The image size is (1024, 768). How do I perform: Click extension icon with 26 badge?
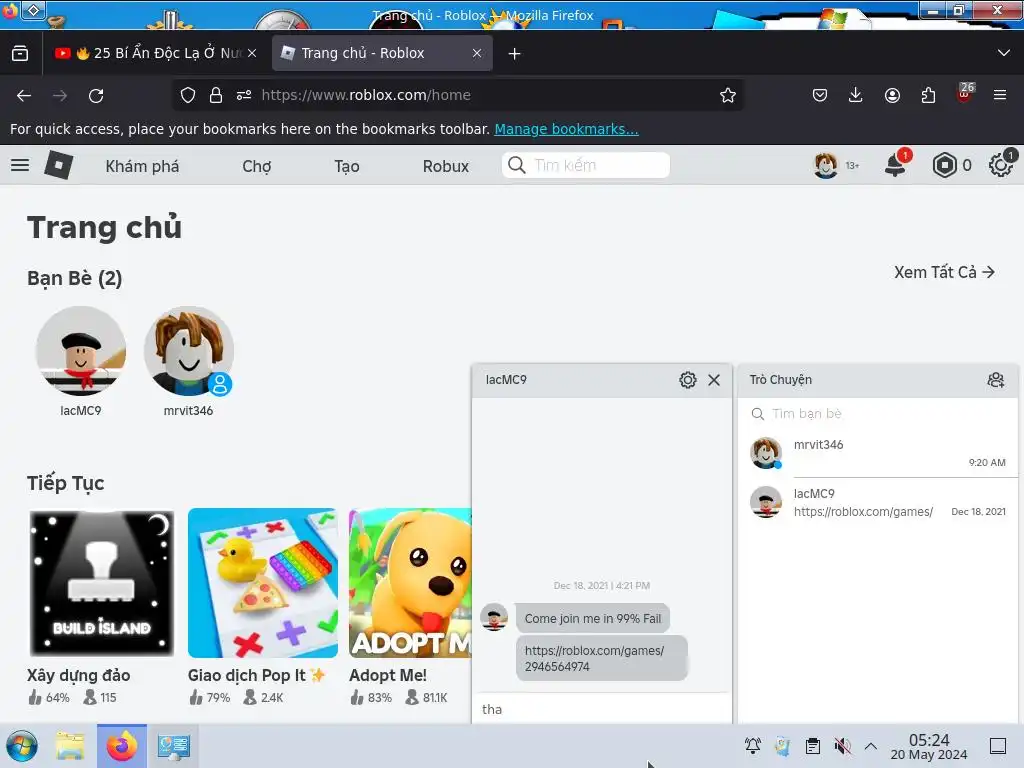(965, 93)
